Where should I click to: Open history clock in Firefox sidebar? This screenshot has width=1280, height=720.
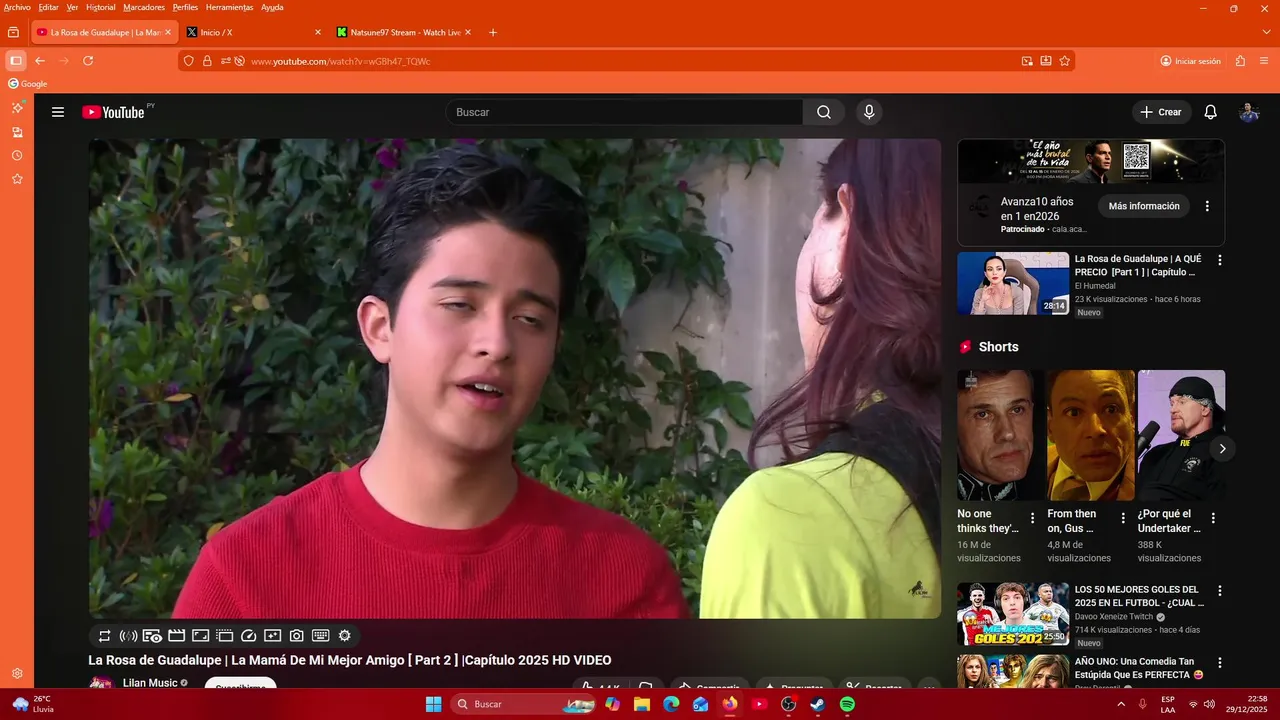[x=17, y=156]
